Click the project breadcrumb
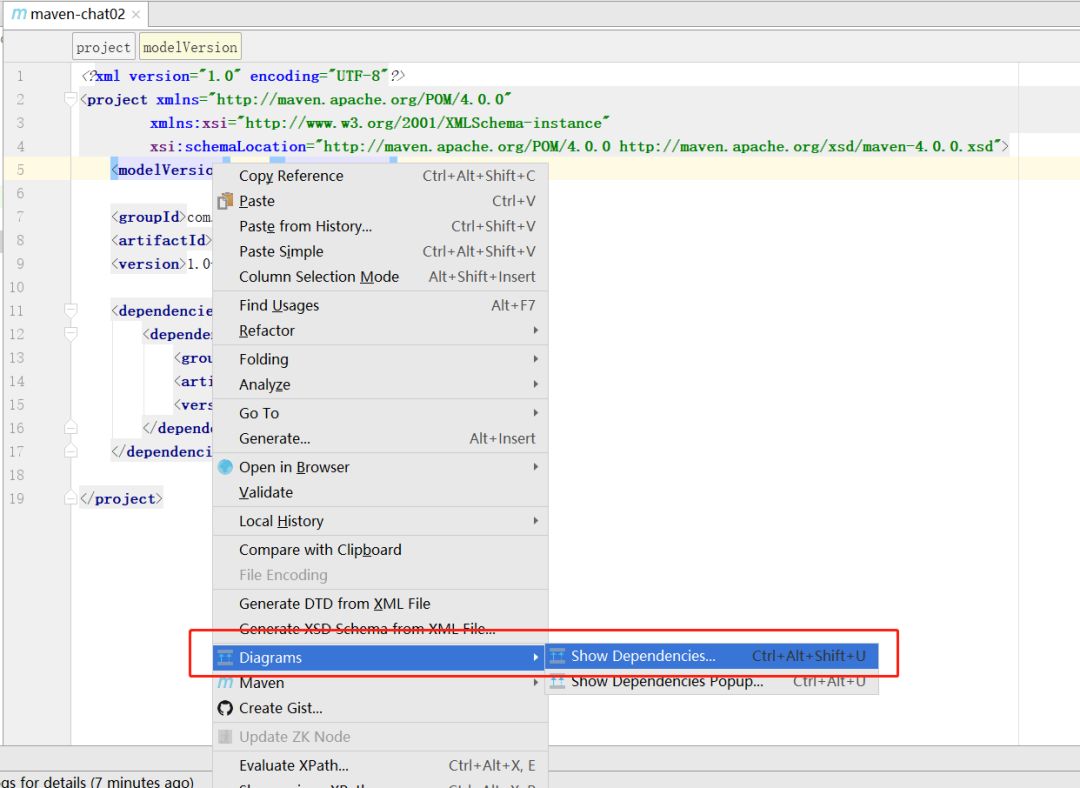The image size is (1080, 788). click(x=103, y=46)
